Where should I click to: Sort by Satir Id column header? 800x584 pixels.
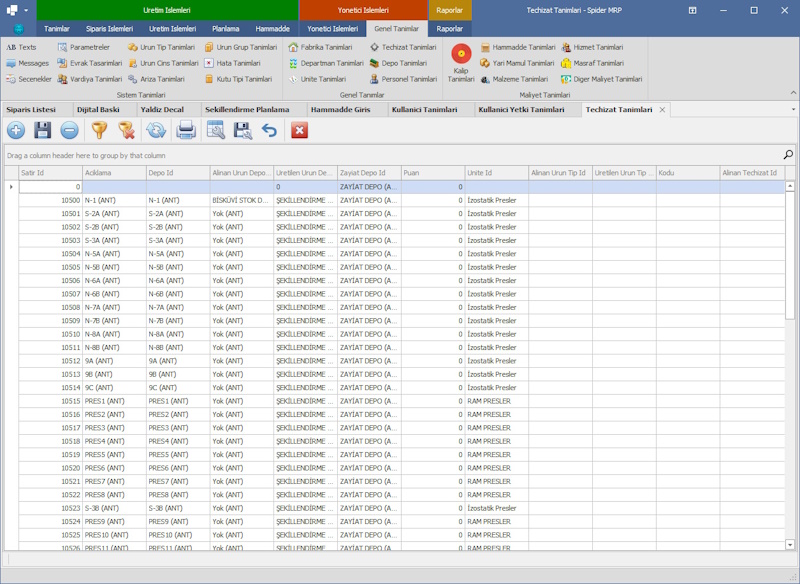pos(51,173)
